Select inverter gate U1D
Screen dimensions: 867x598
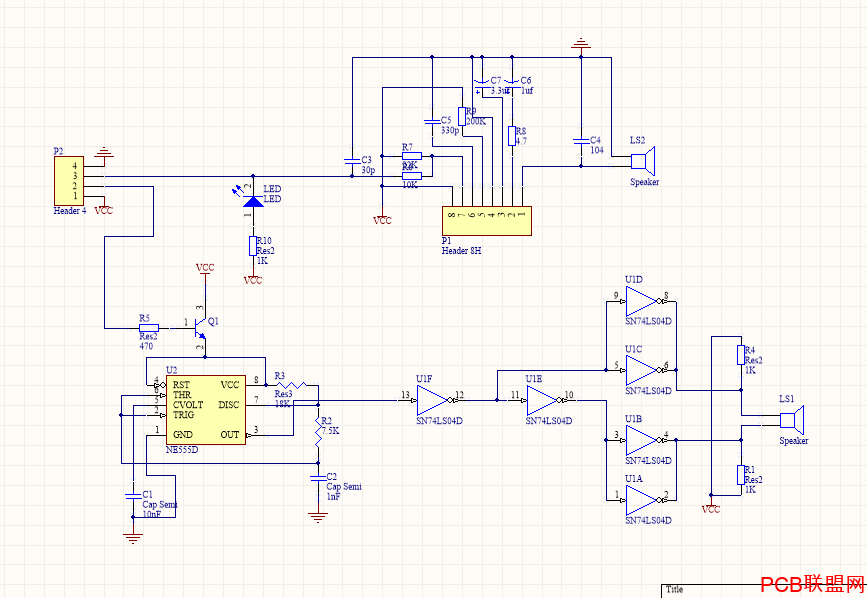pos(642,301)
